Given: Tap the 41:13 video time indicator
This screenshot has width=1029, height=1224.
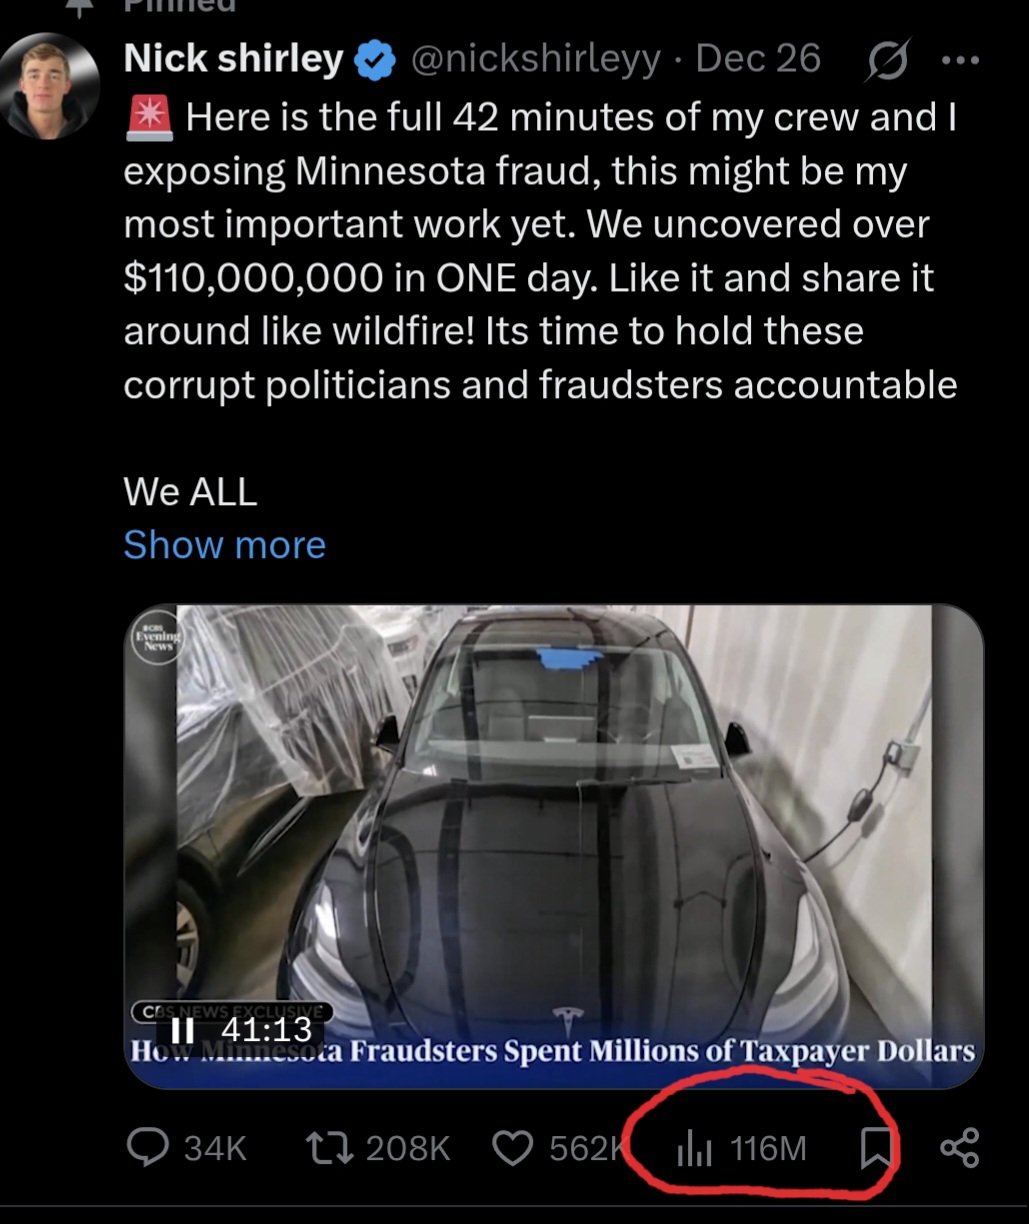Looking at the screenshot, I should [x=267, y=1029].
